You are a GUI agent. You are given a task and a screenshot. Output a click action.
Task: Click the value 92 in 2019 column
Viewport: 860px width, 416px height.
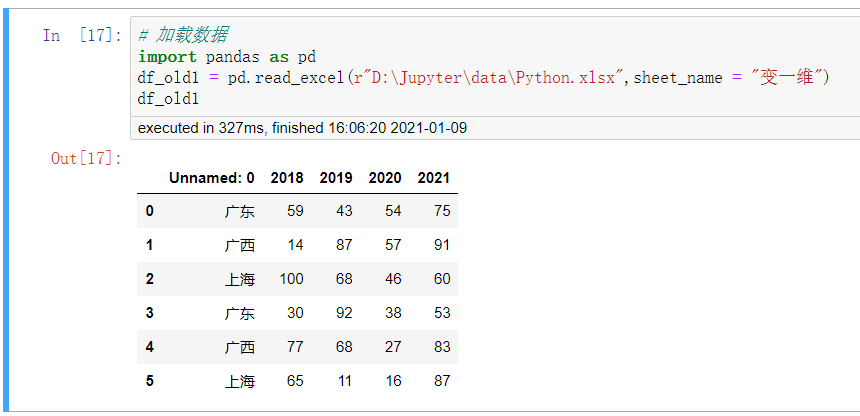343,313
